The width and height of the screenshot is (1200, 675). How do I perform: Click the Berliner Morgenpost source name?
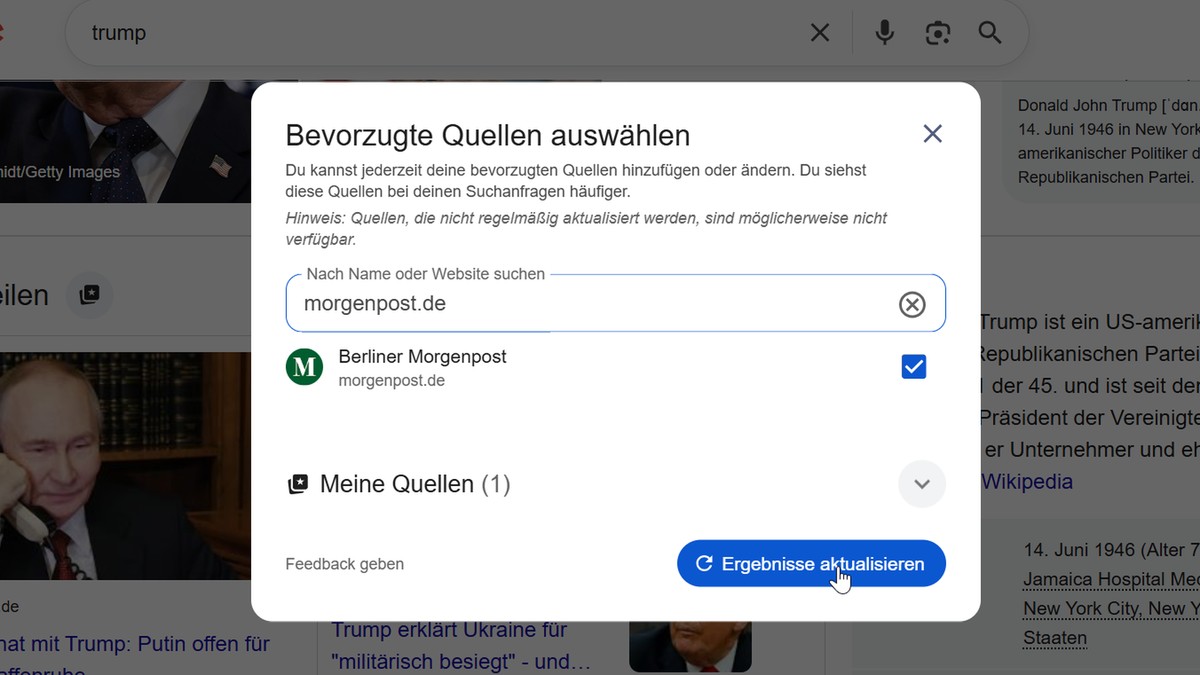click(422, 356)
